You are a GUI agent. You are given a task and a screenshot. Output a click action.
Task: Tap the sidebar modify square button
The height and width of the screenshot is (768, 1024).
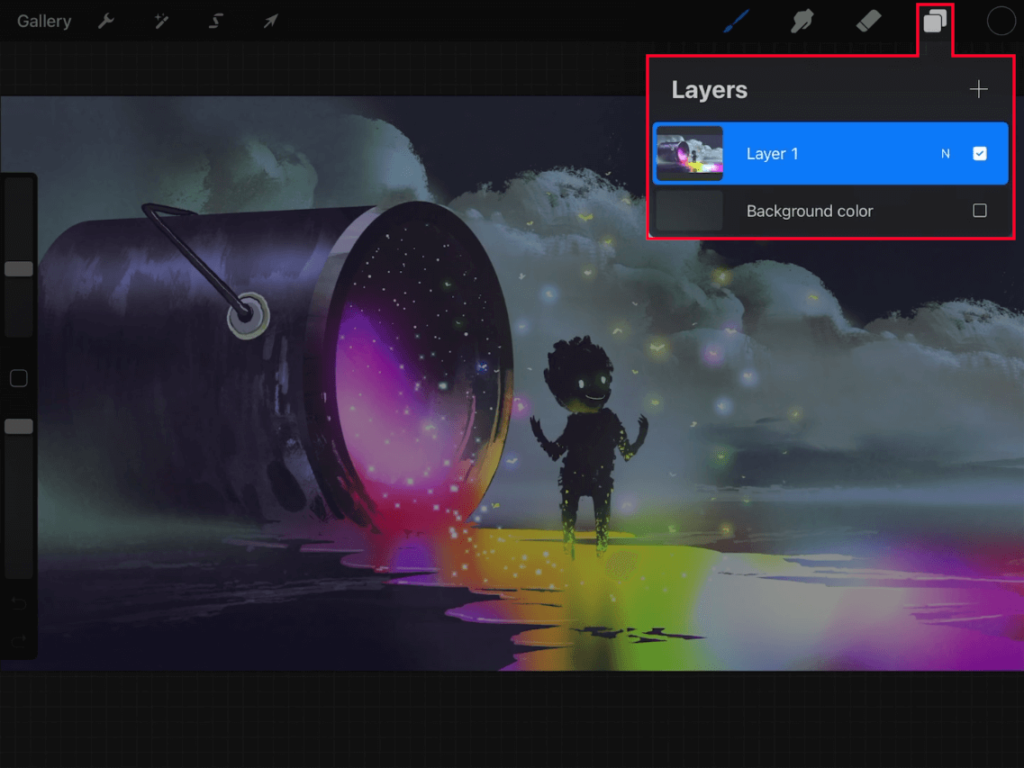17,378
